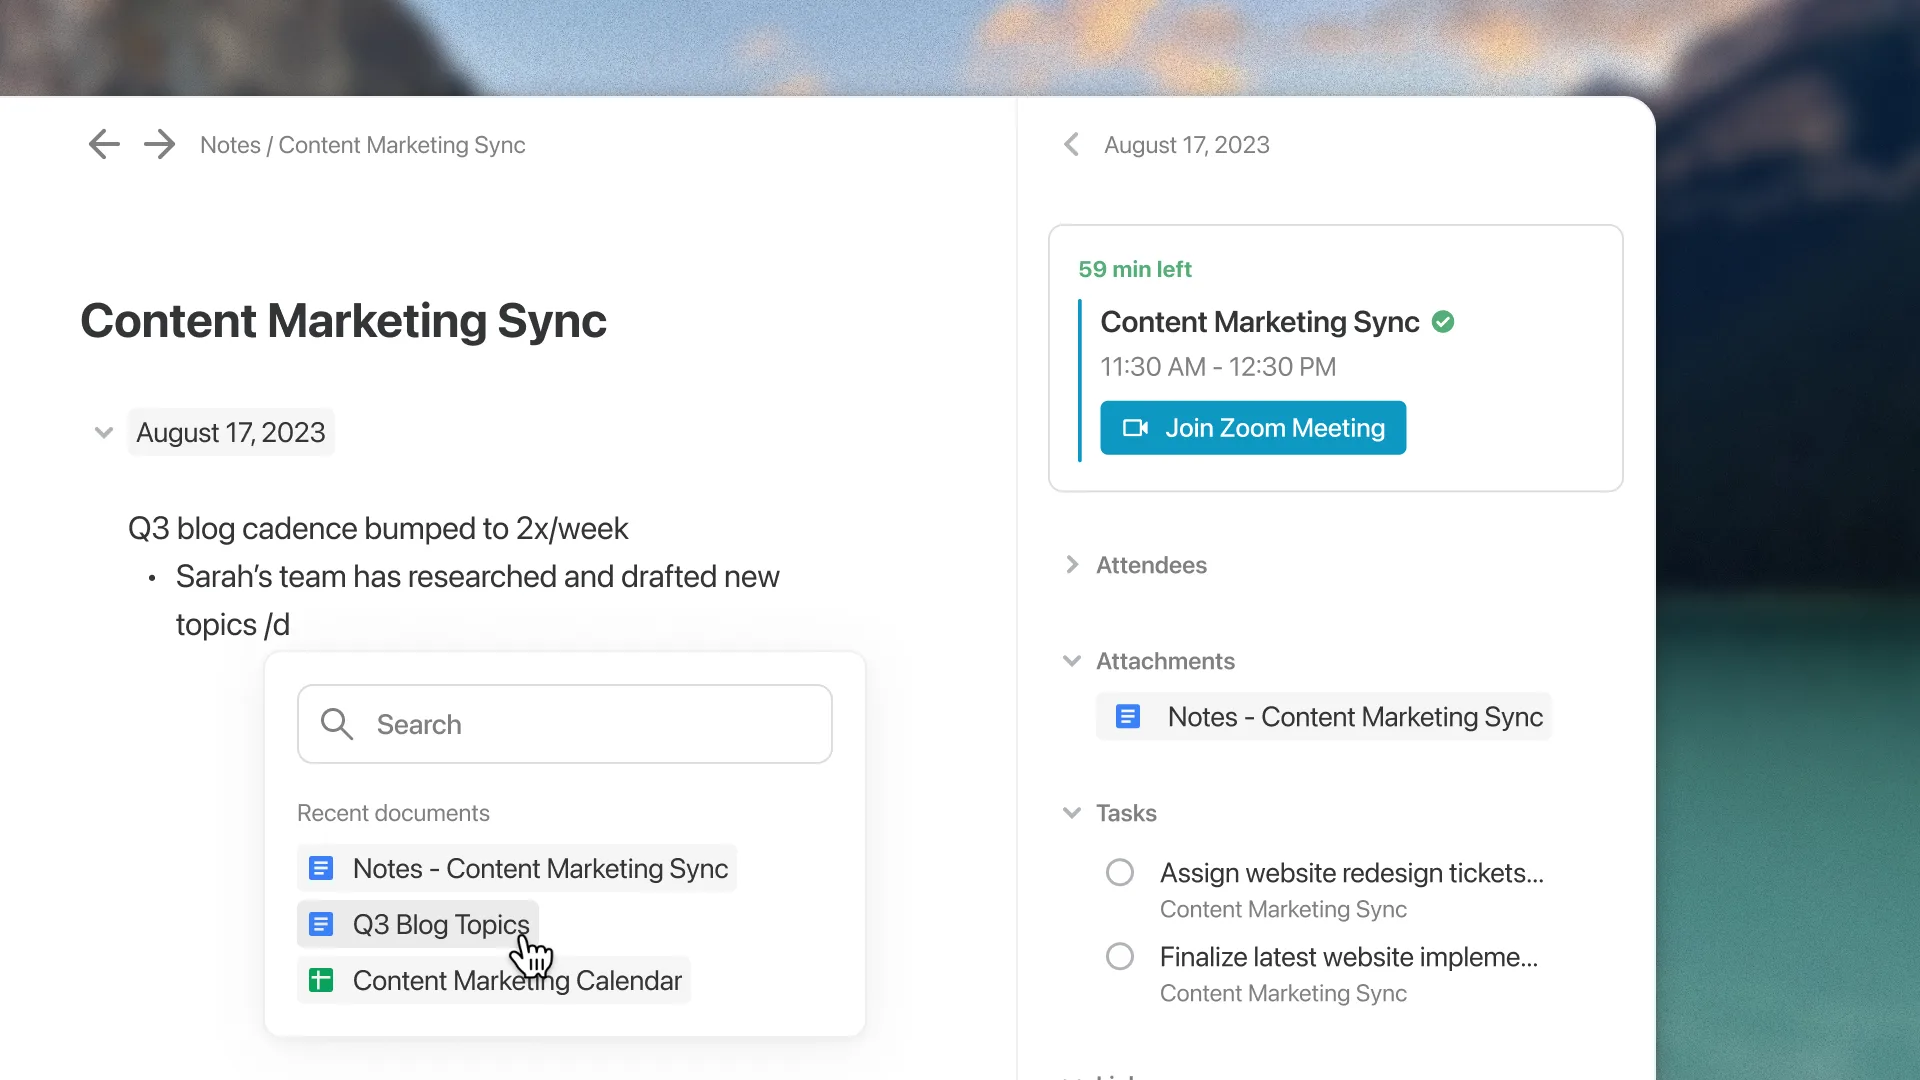Screen dimensions: 1920x1080
Task: Open the August 17, 2023 date chip
Action: 231,432
